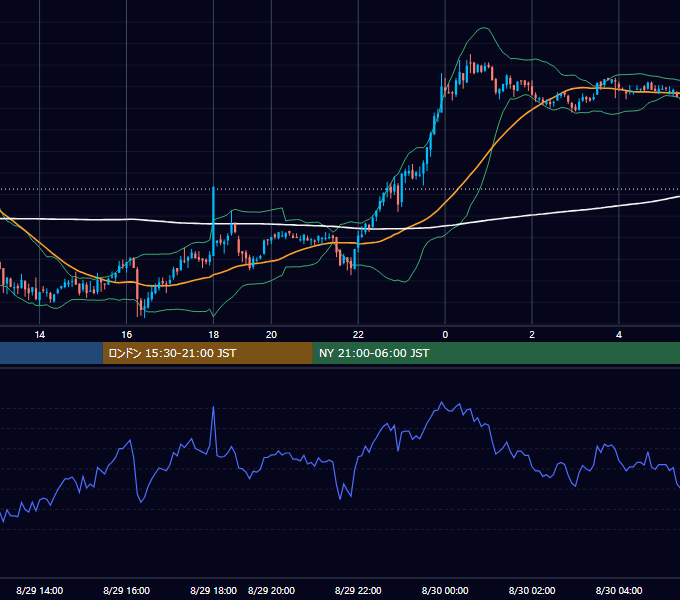
Task: Click the 18 hour label on price chart axis
Action: coord(213,335)
